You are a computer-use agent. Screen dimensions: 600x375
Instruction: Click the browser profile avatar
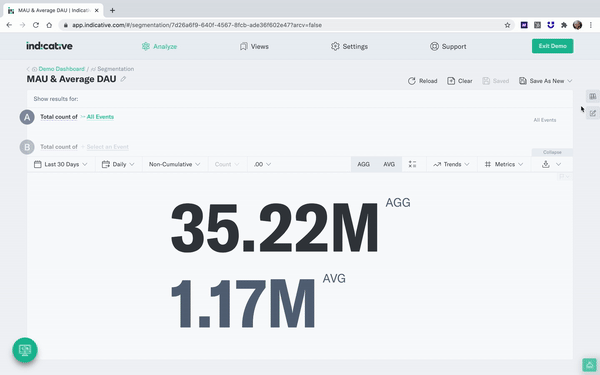pos(577,25)
